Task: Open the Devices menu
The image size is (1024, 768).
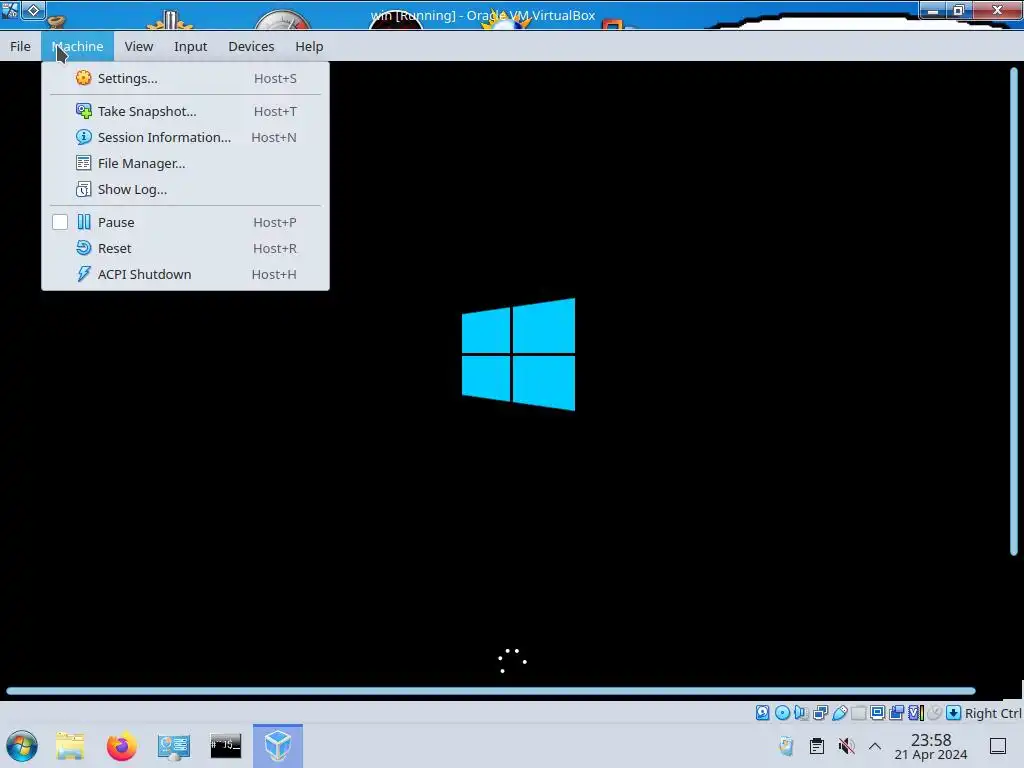Action: (251, 46)
